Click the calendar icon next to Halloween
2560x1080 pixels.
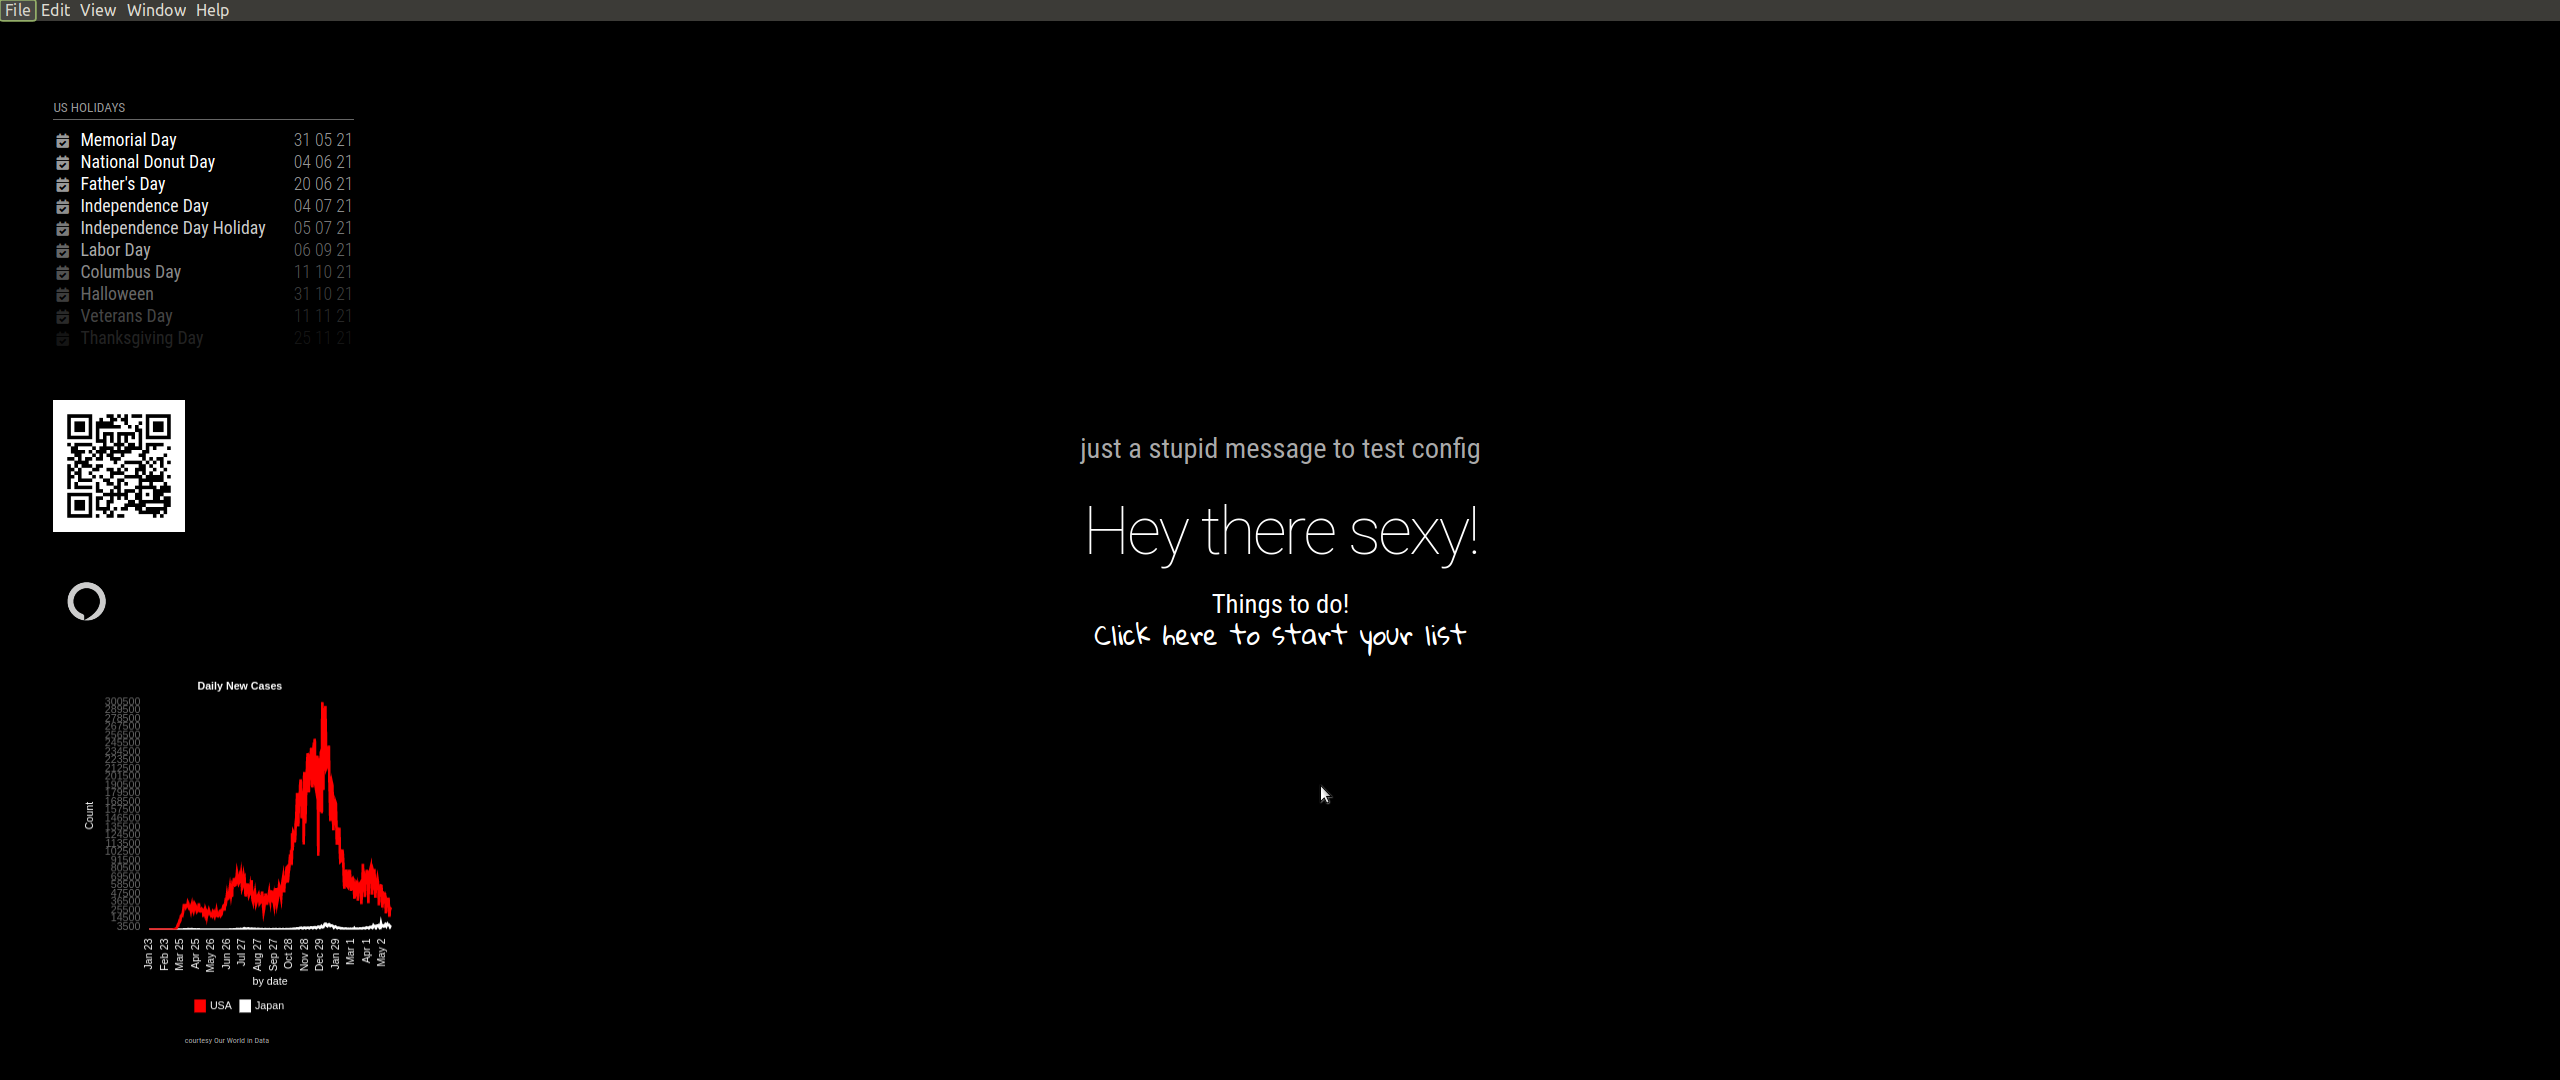pyautogui.click(x=63, y=295)
